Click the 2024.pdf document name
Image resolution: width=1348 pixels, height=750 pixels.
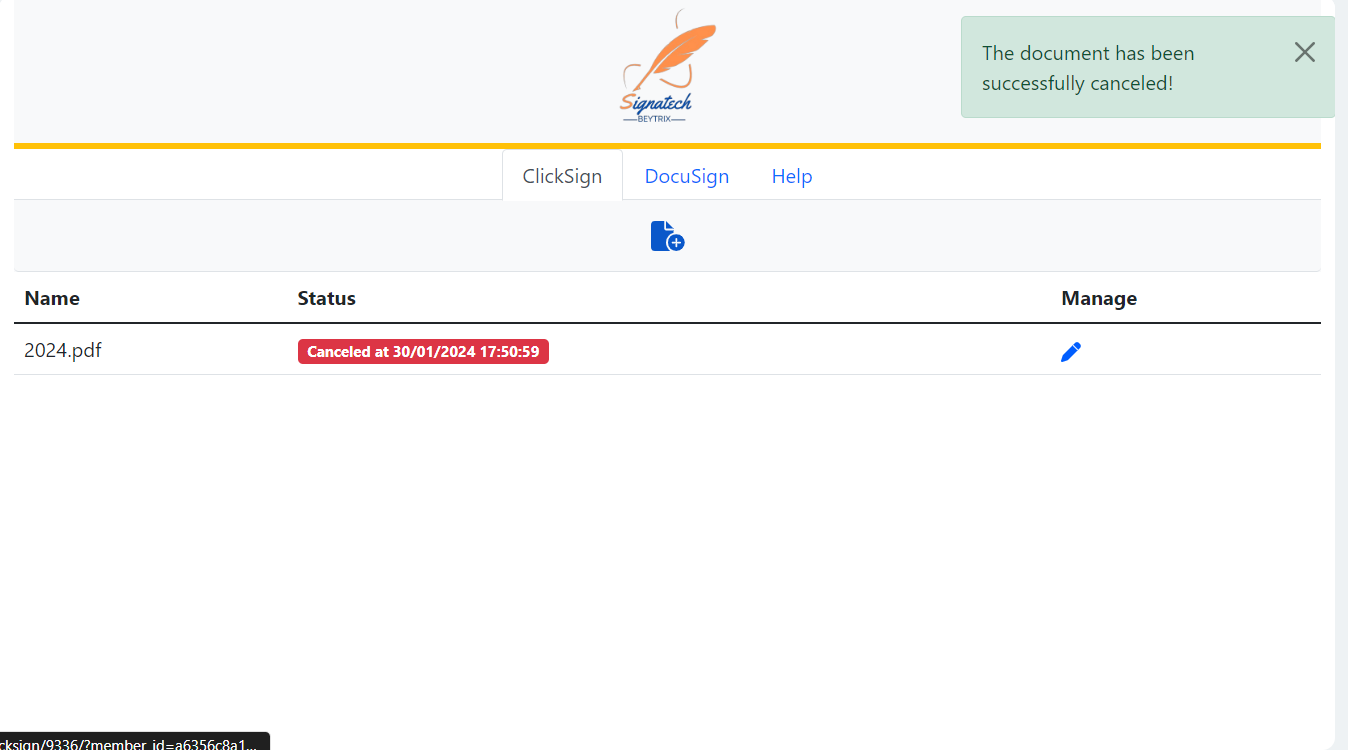(63, 351)
